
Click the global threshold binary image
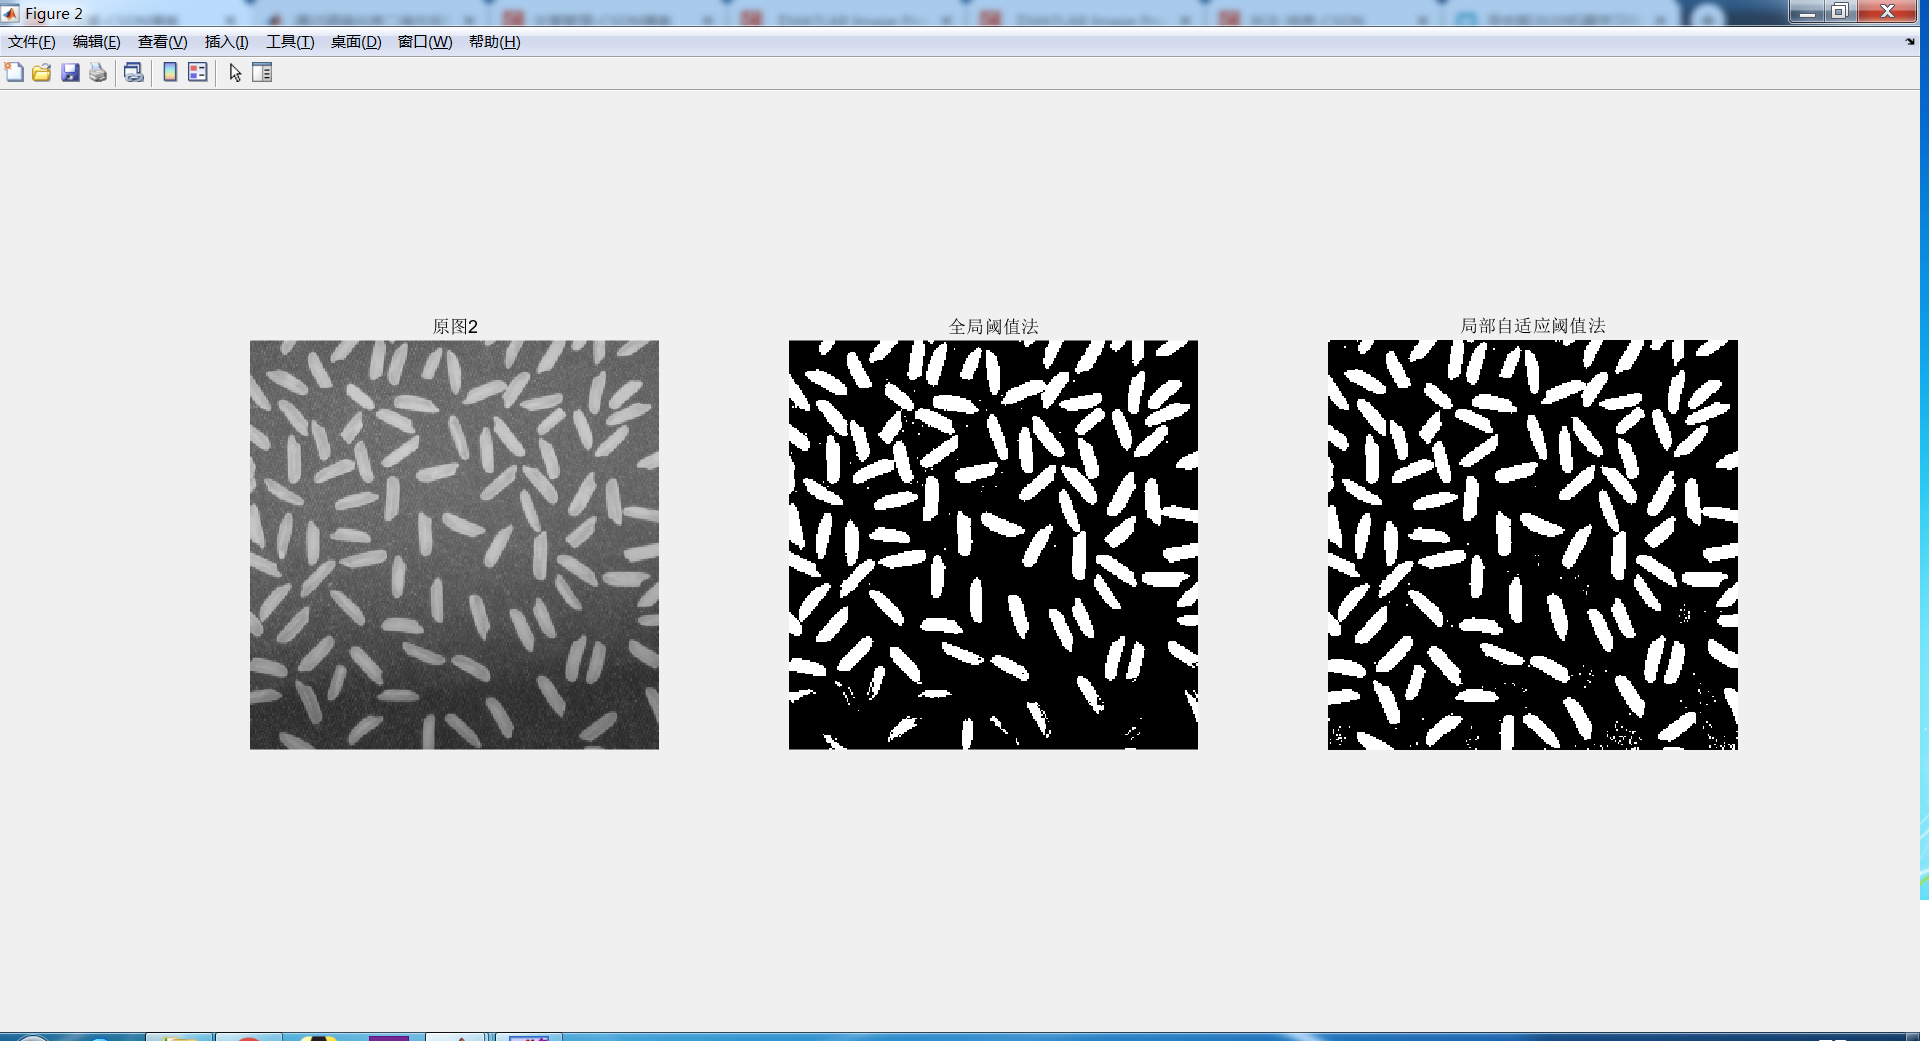[x=993, y=545]
